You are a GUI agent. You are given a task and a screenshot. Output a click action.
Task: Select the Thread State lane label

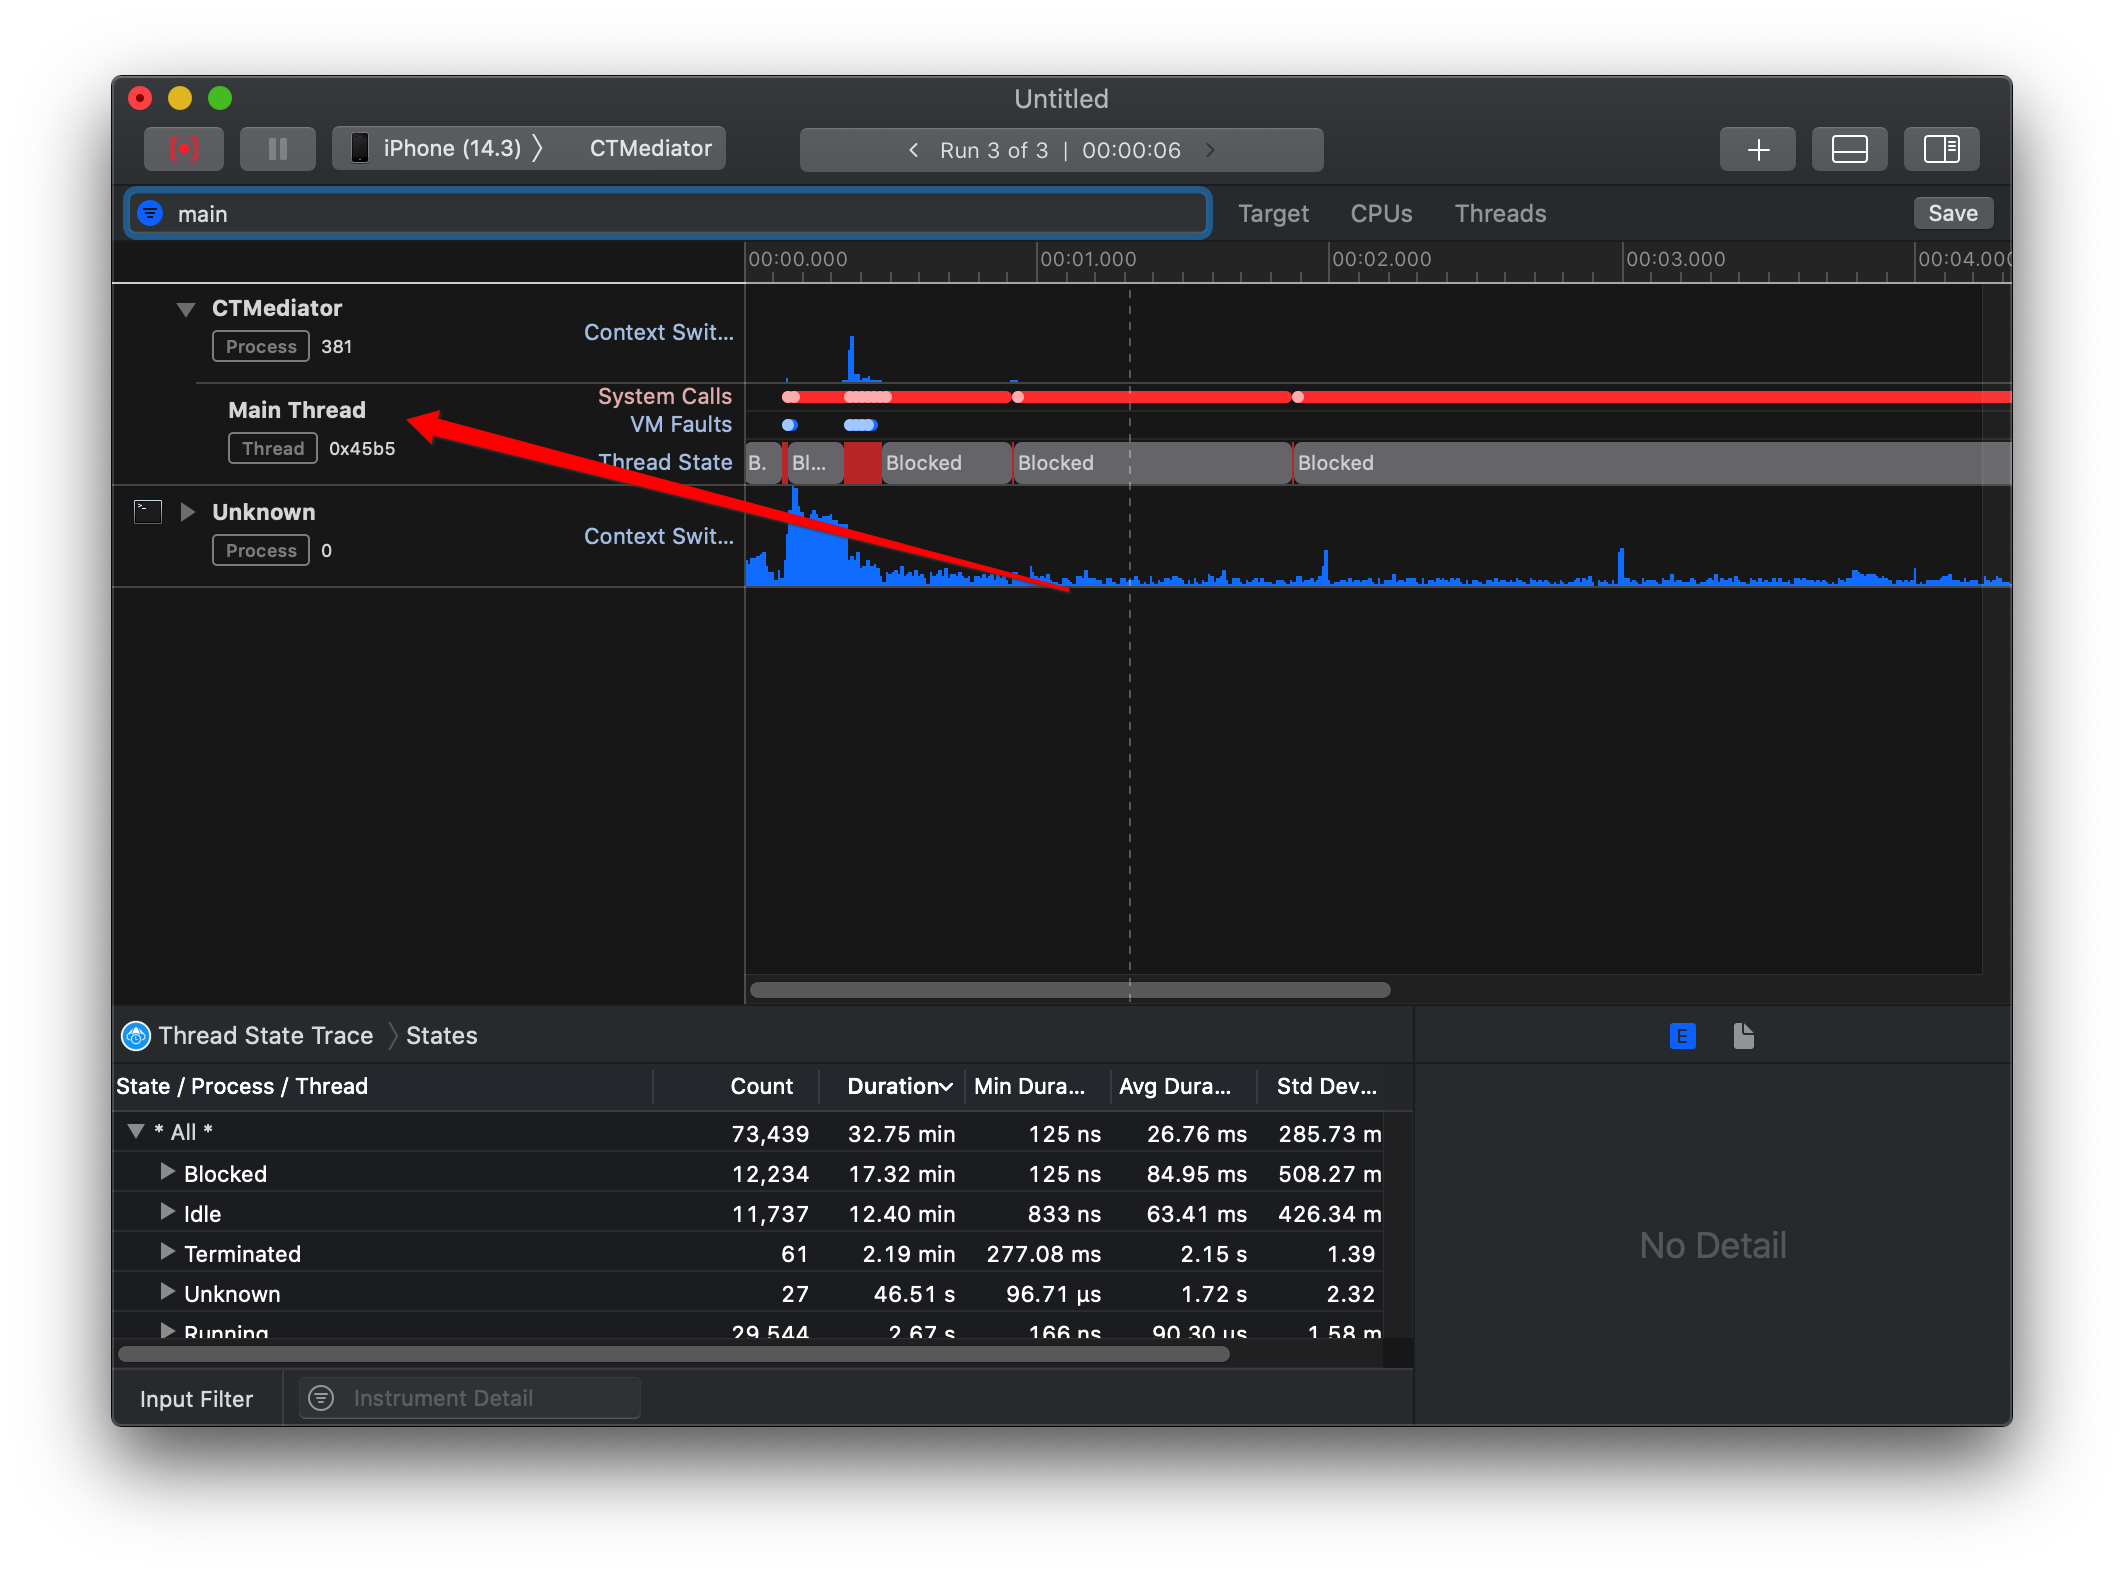[664, 462]
